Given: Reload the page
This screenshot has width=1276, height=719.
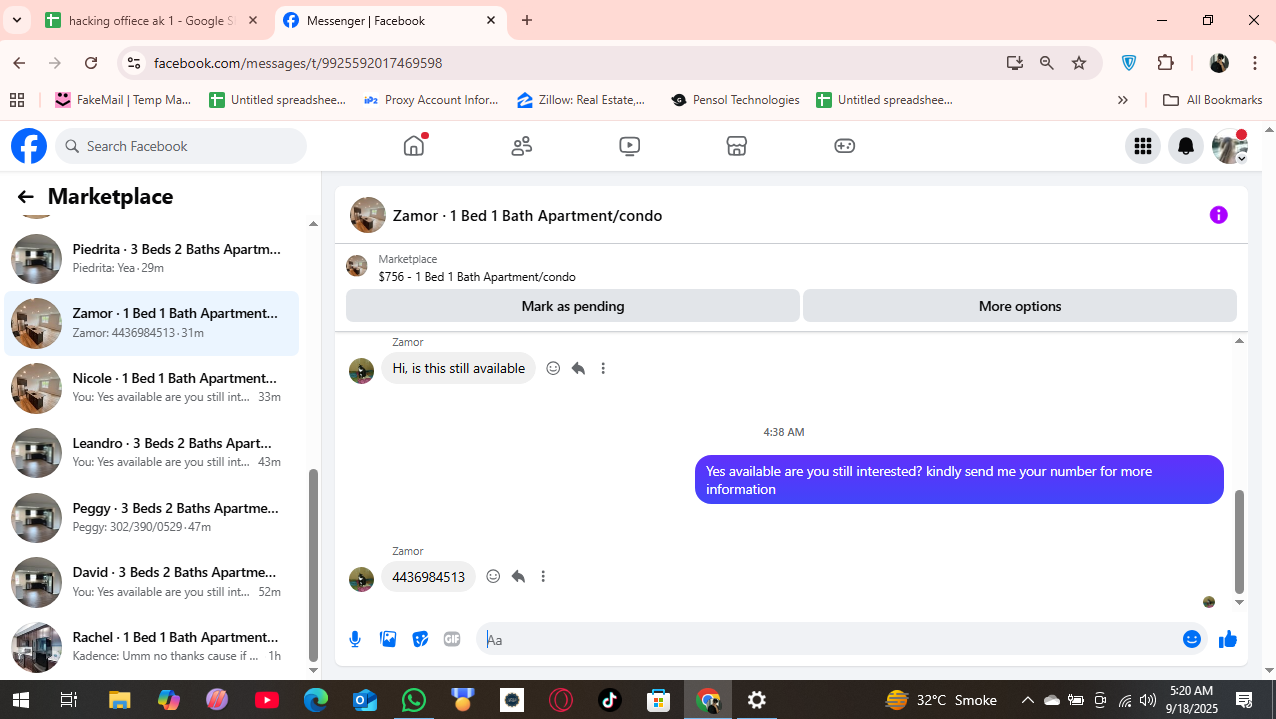Looking at the screenshot, I should [x=91, y=63].
